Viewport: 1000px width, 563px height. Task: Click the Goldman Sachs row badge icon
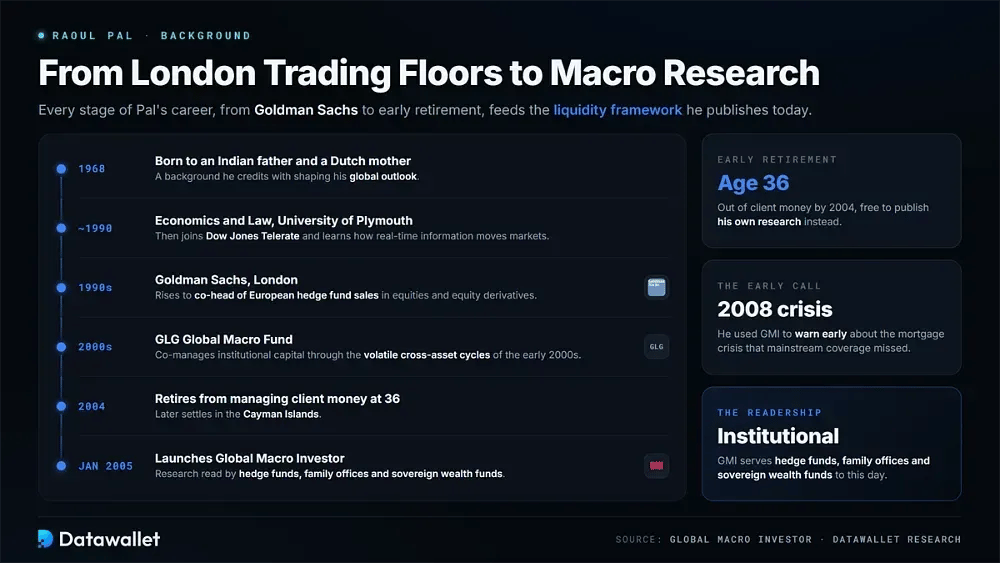[x=656, y=288]
